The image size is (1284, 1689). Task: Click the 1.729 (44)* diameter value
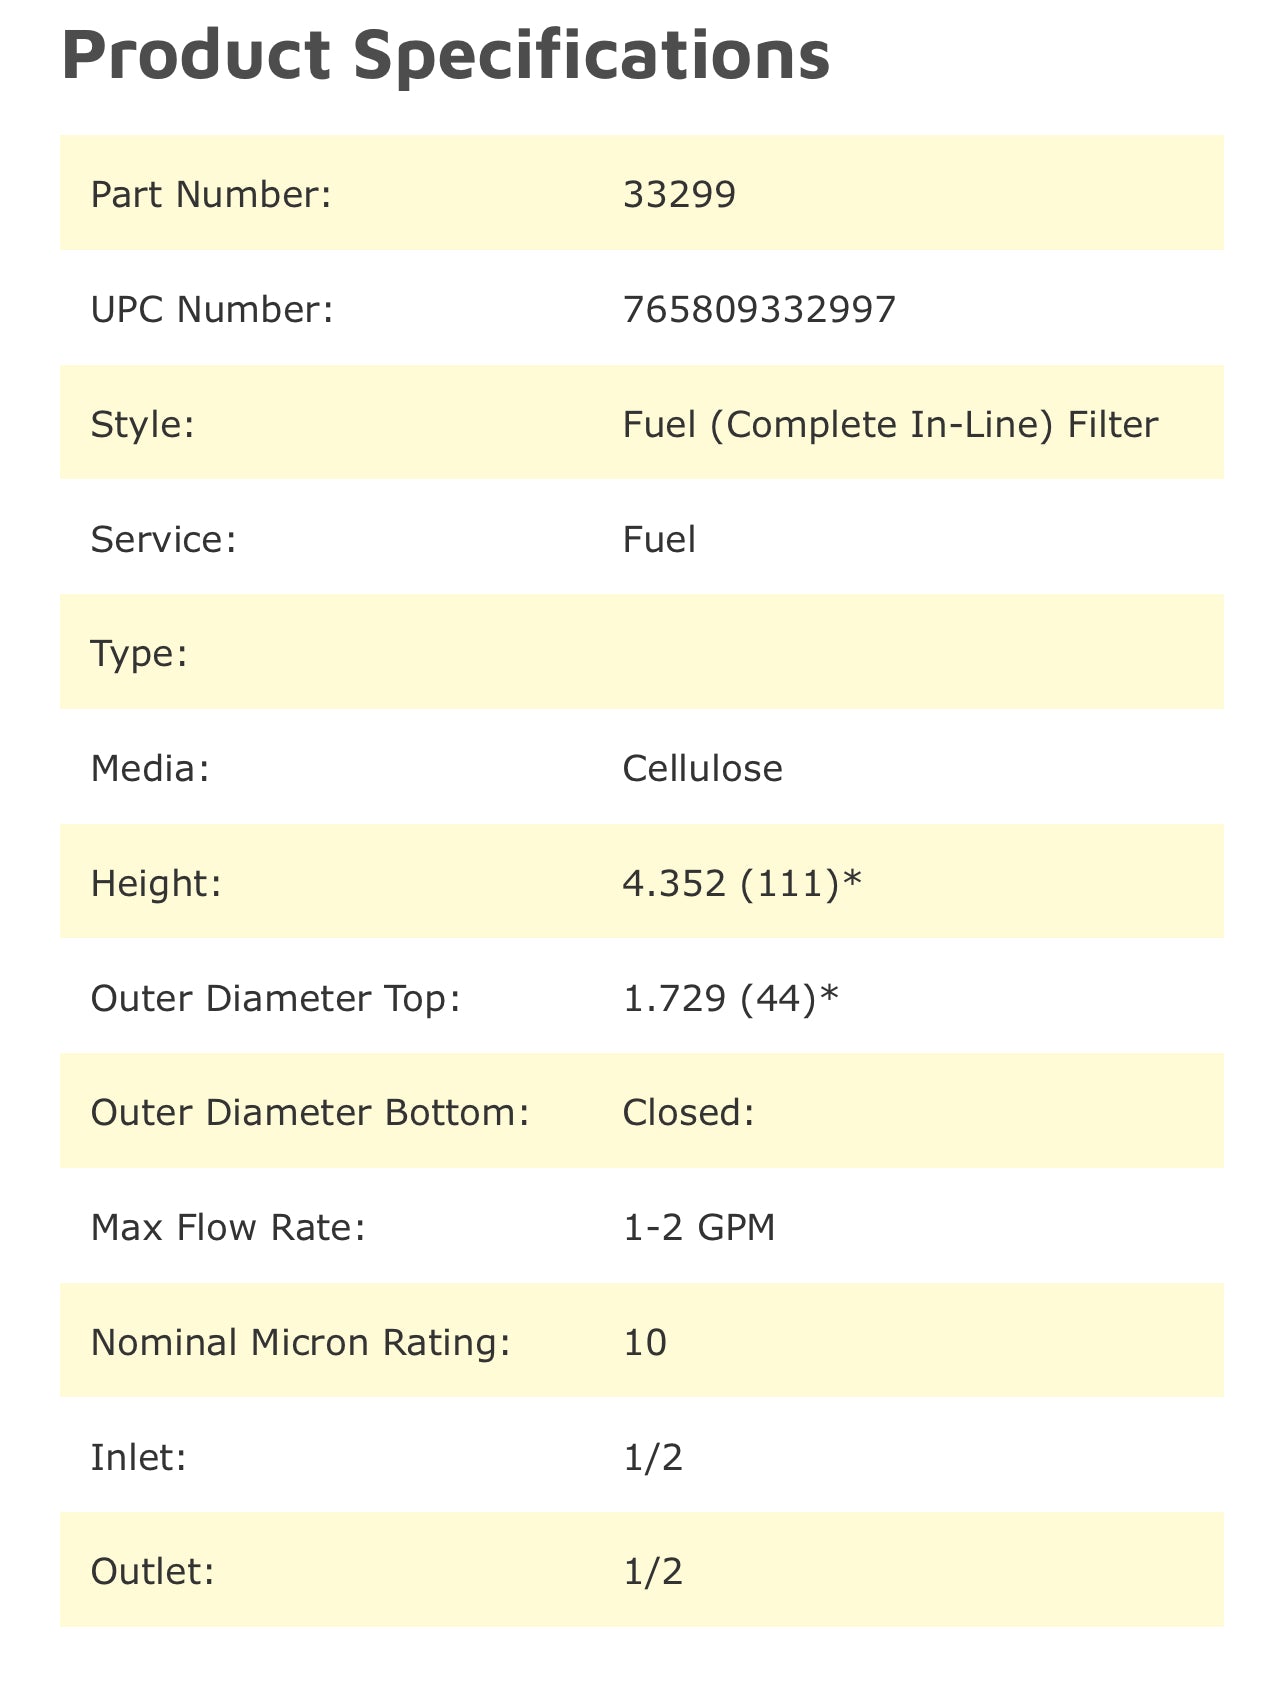[x=730, y=998]
